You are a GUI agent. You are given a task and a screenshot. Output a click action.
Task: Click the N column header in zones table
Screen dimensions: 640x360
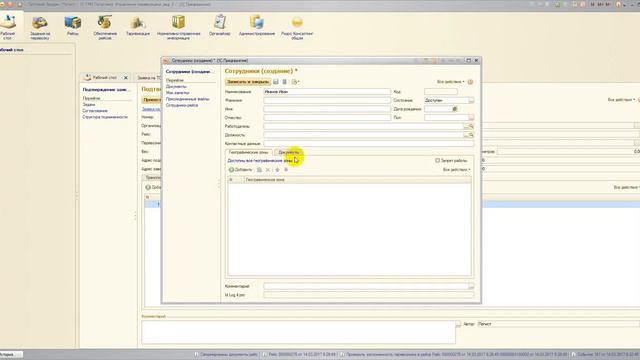click(x=236, y=180)
